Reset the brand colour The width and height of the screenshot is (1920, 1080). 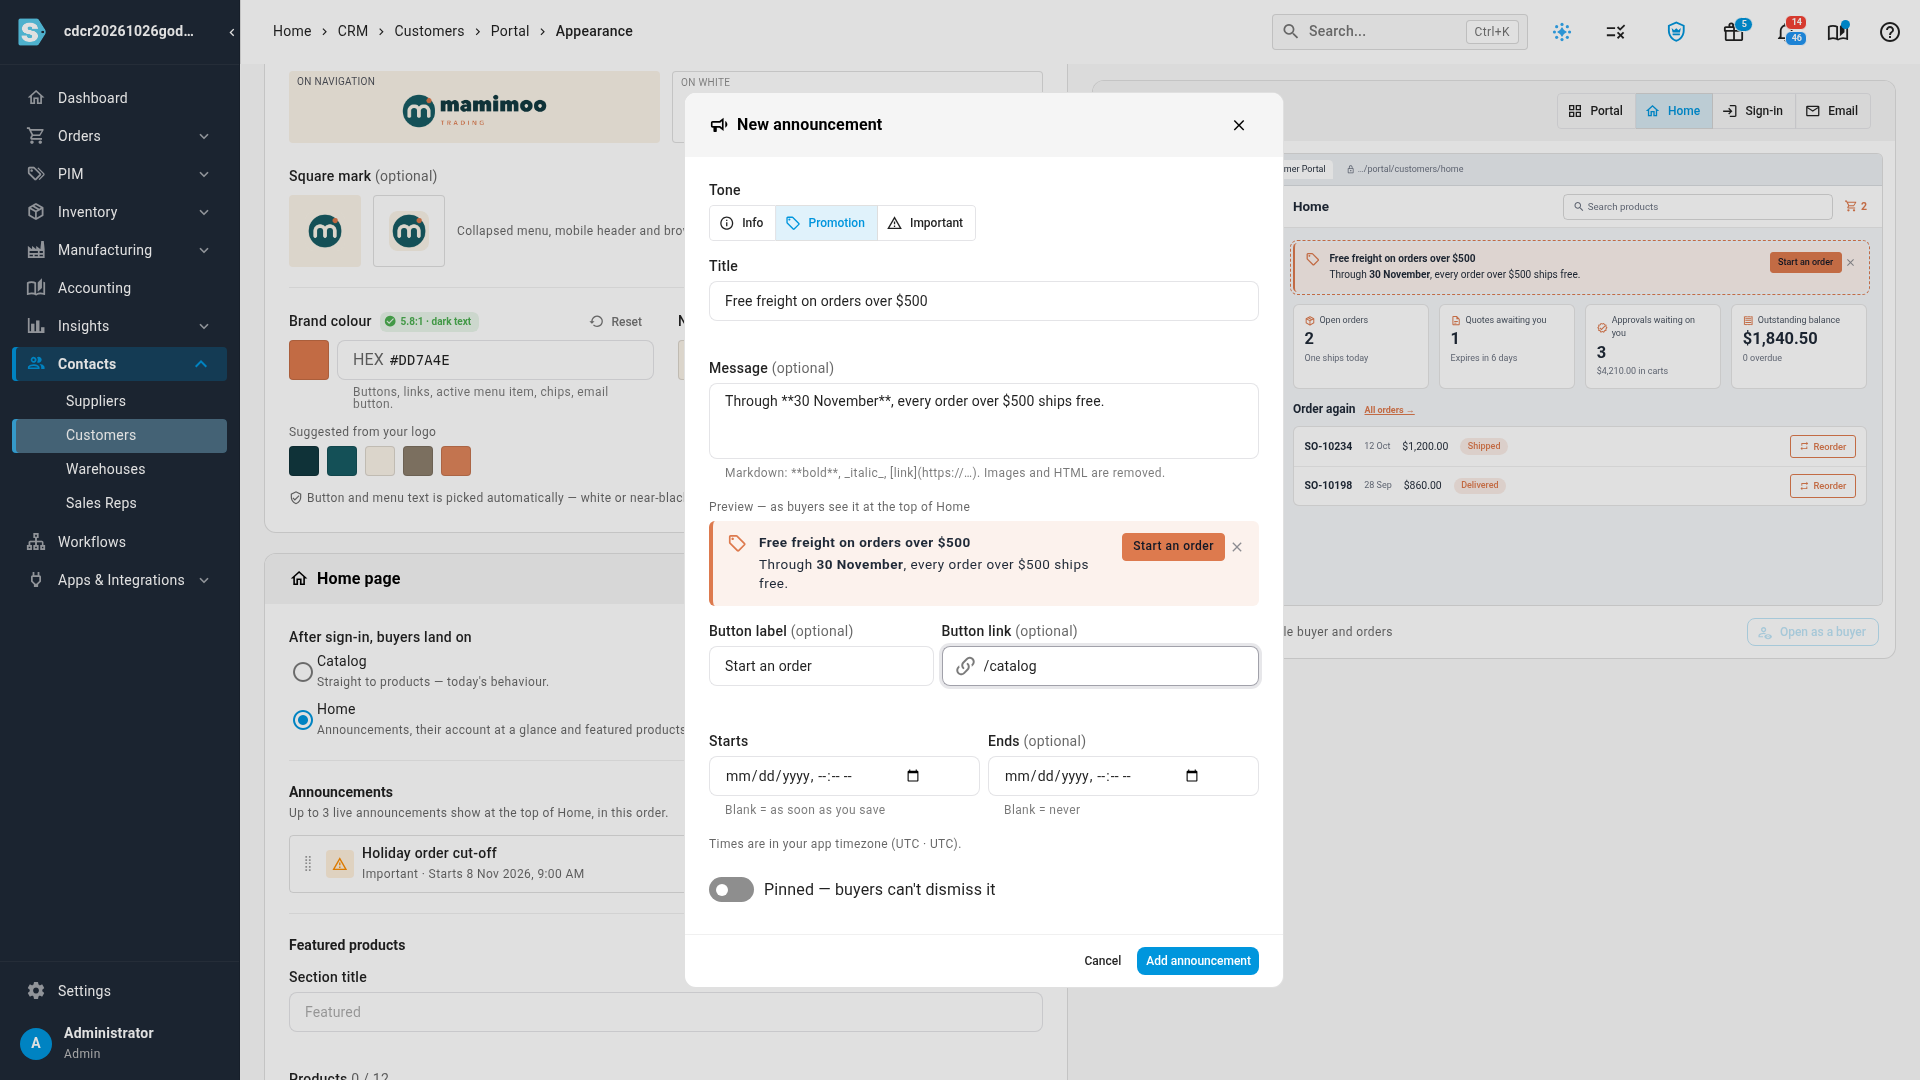616,322
